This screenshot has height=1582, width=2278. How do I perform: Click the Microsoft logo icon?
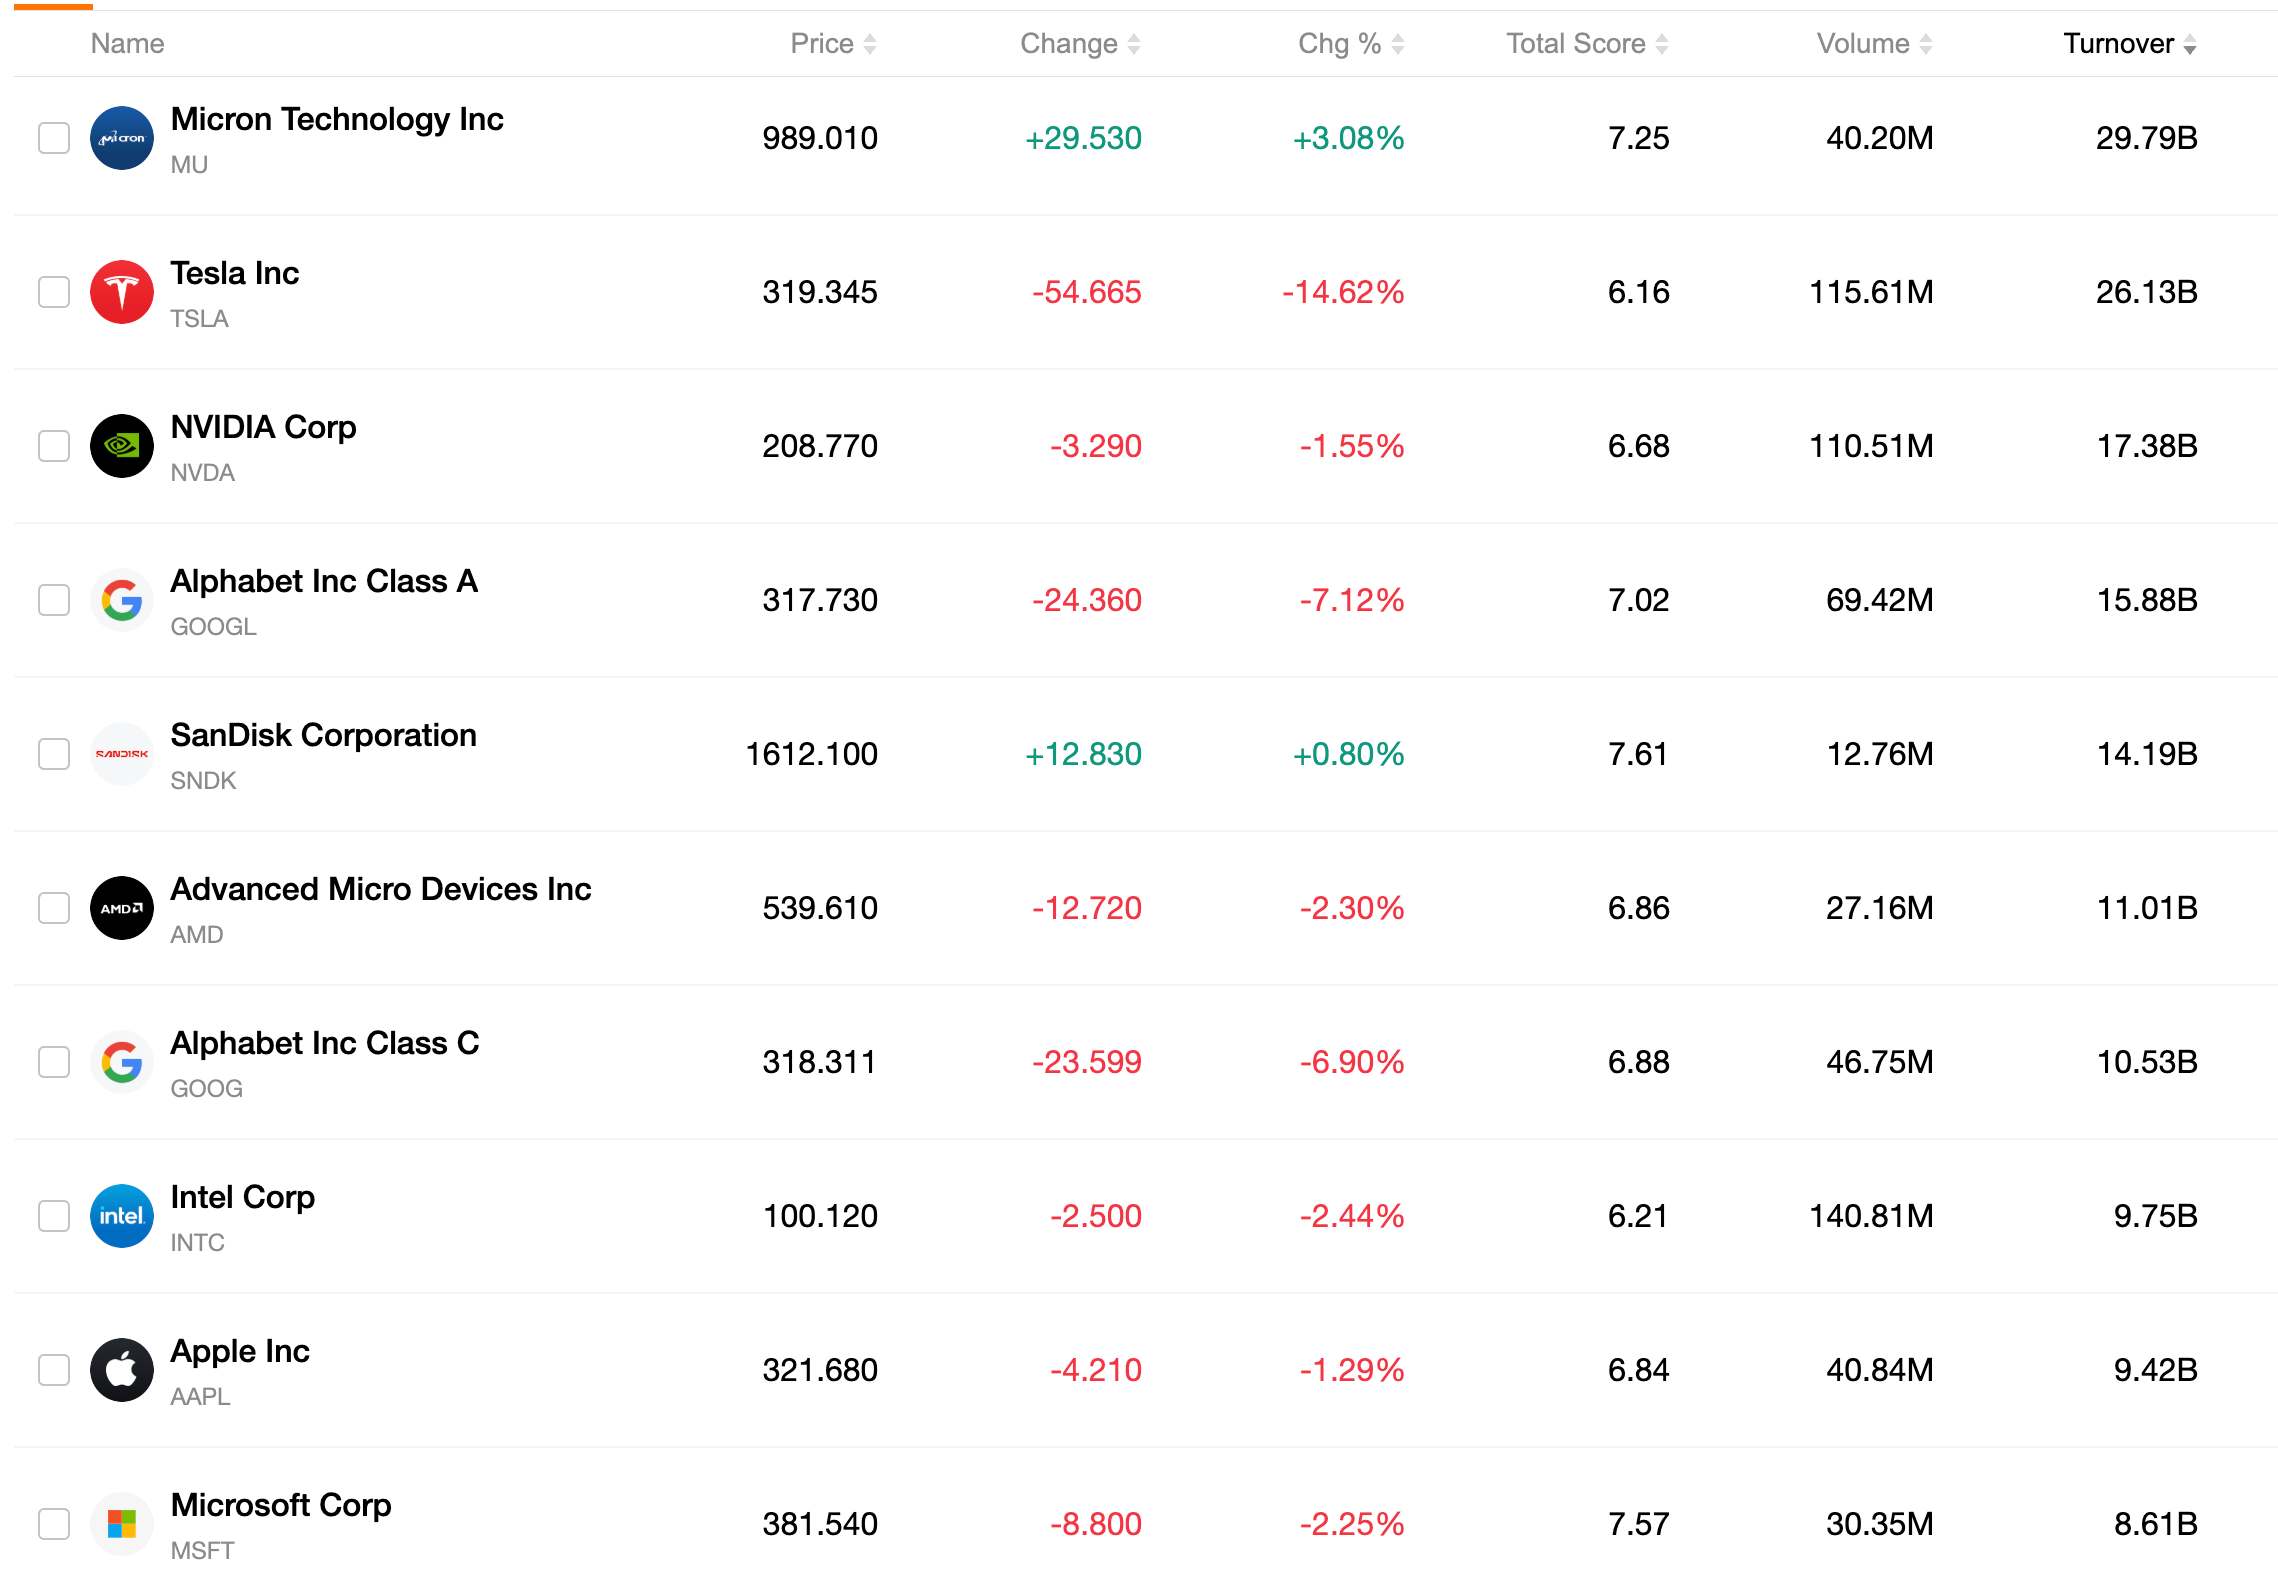click(122, 1524)
